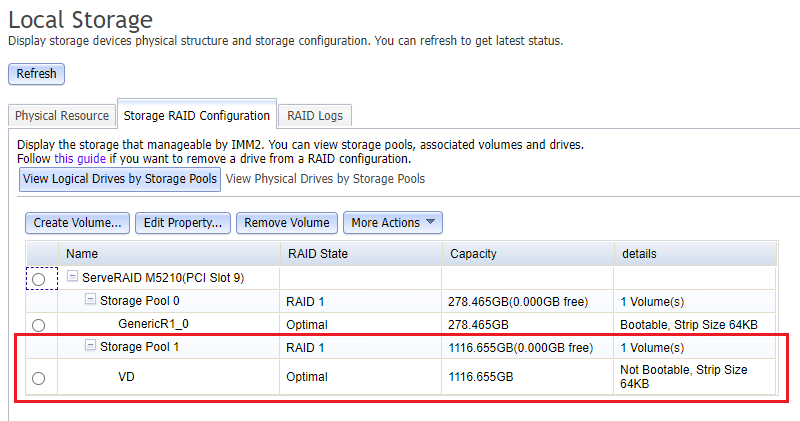Switch to the Physical Resource tab
The image size is (800, 421).
(x=62, y=116)
